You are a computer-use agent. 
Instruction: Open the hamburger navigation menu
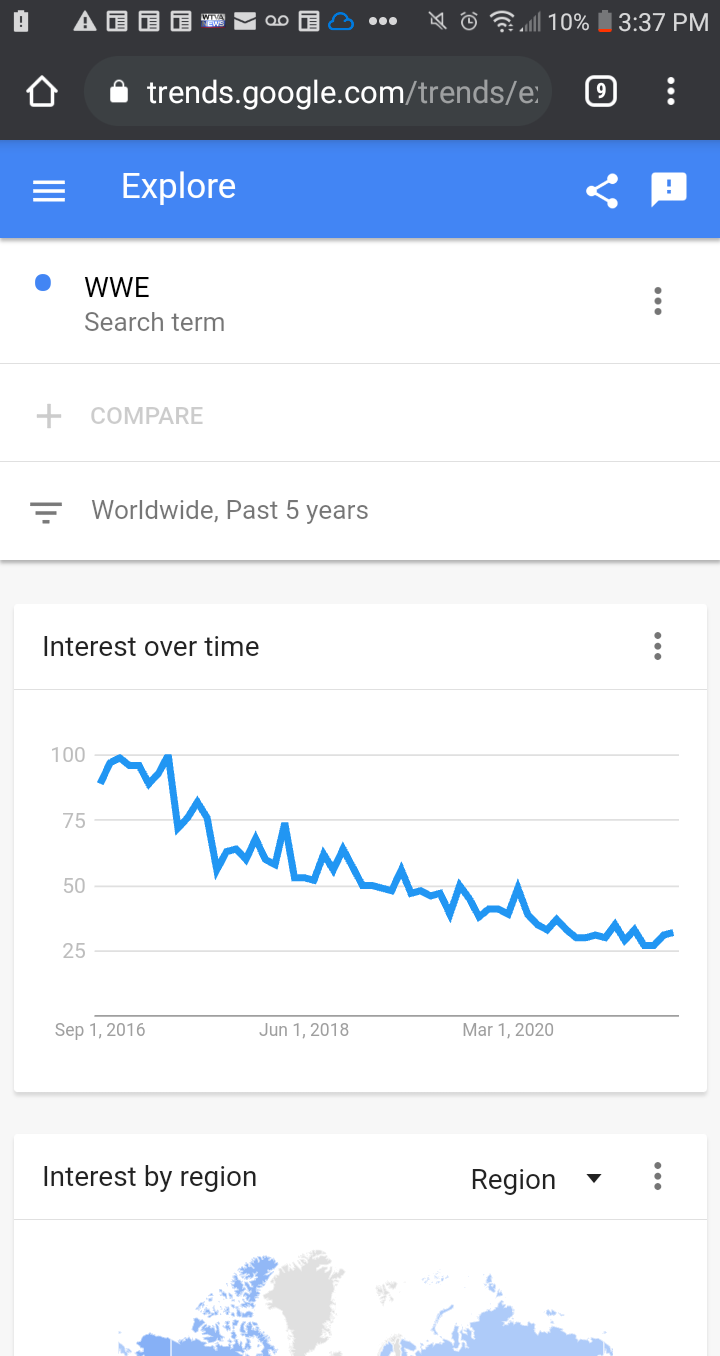pos(49,190)
